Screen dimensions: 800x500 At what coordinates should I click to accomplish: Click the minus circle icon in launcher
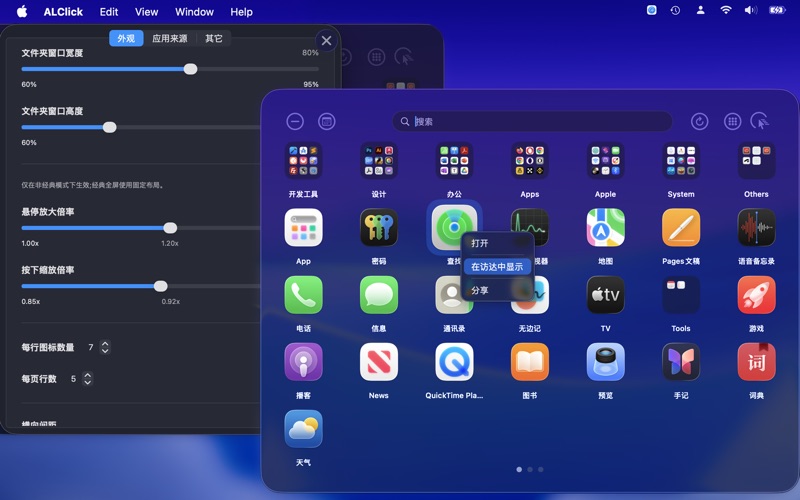295,121
